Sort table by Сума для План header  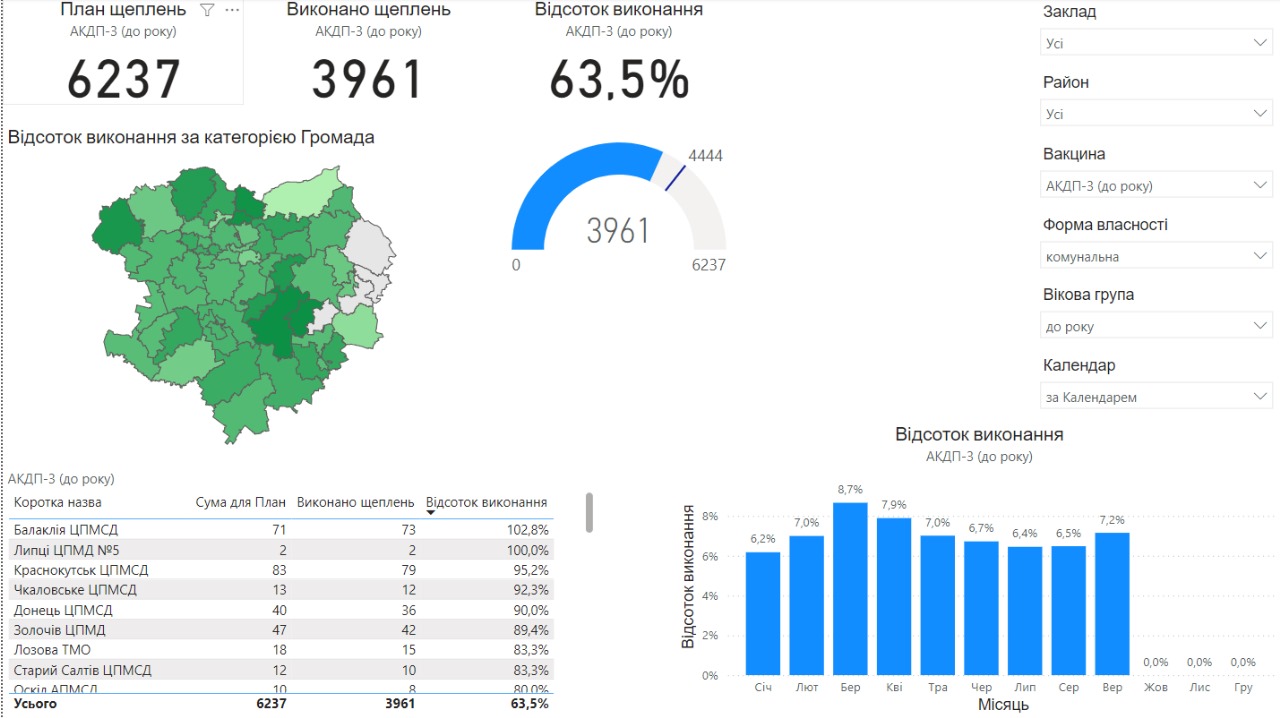coord(241,502)
